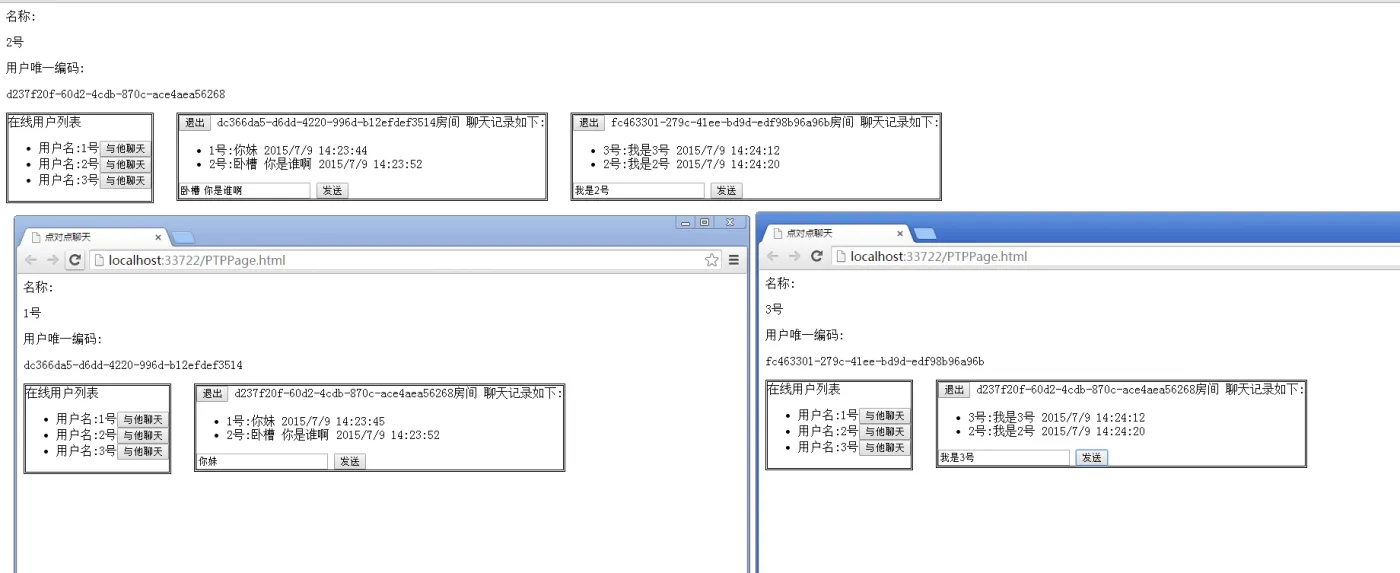Select the code fc463301-279c-41ee-bd9d-edf98b96a96b in 3号 window
1400x573 pixels.
click(875, 361)
